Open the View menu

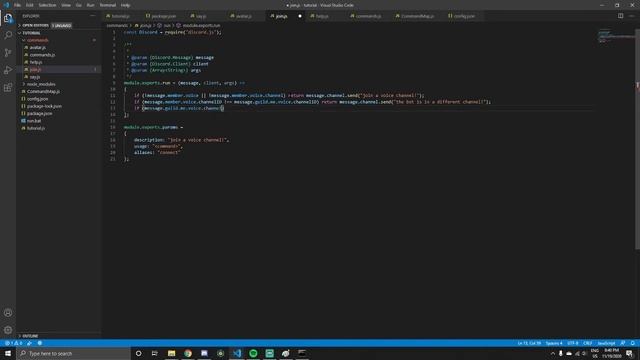(66, 5)
